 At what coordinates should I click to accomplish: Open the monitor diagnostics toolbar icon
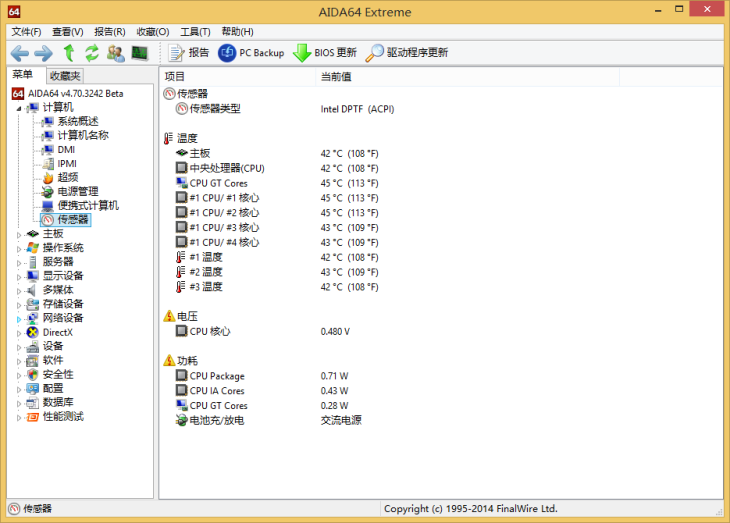pyautogui.click(x=140, y=53)
